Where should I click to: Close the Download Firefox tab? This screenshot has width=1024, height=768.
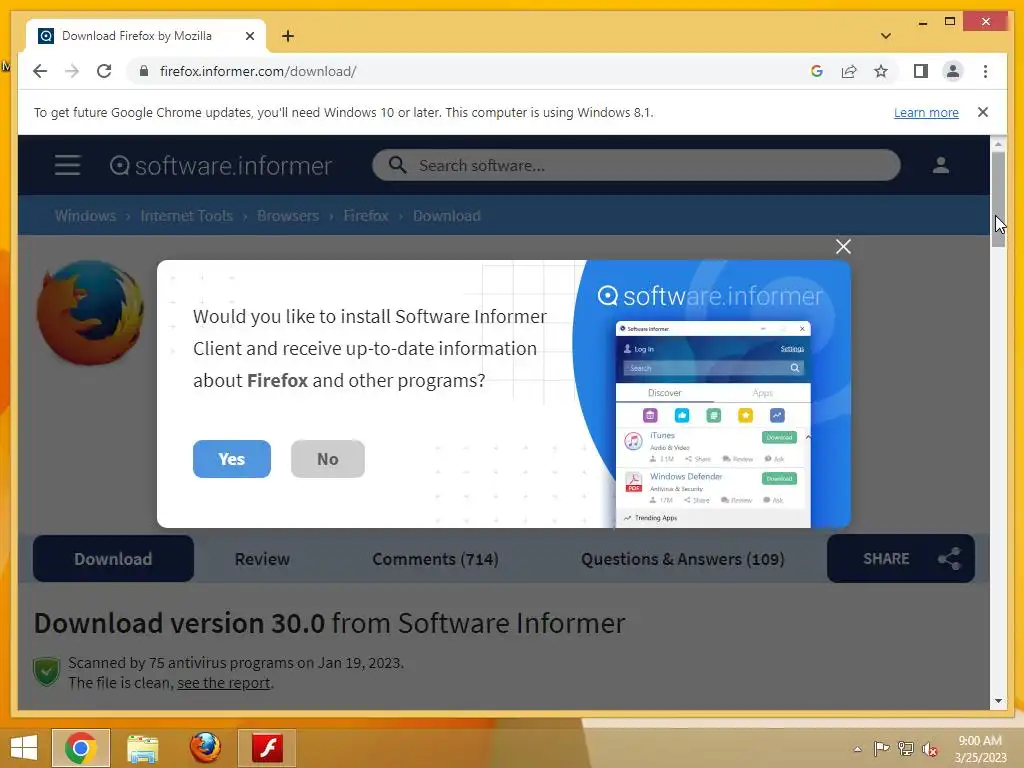pos(249,36)
